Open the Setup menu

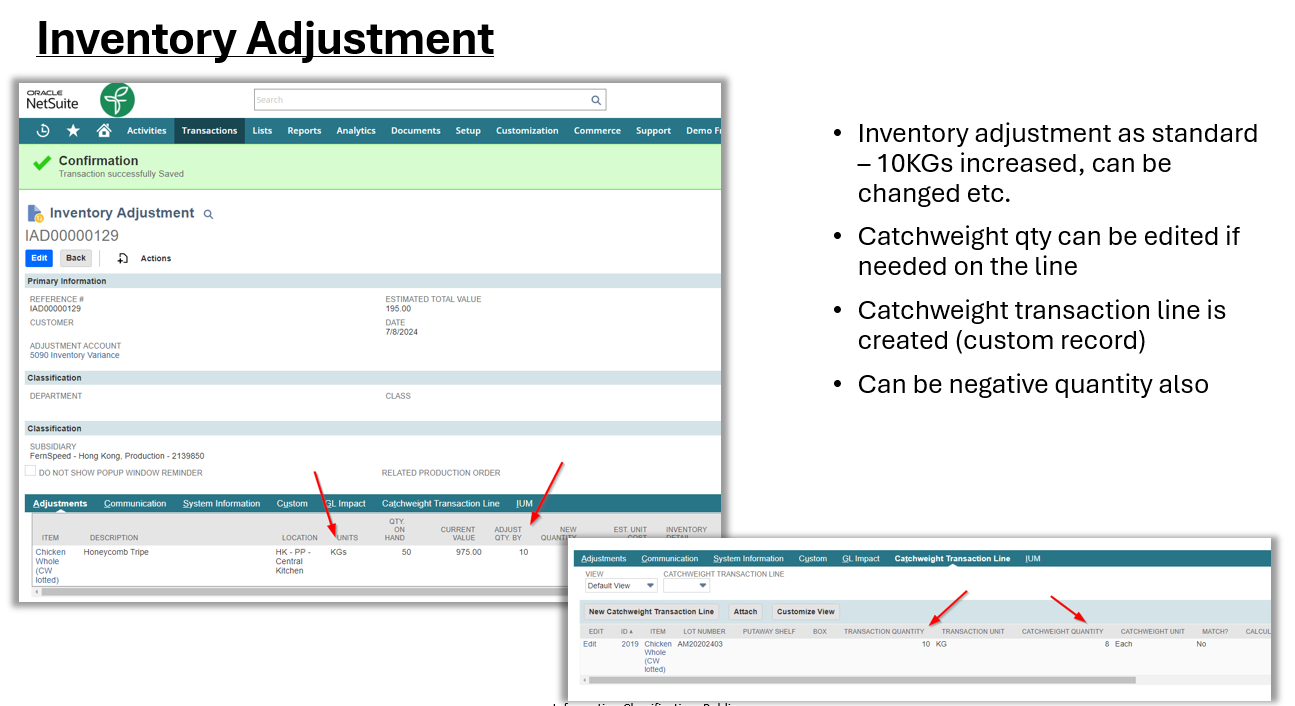coord(468,131)
